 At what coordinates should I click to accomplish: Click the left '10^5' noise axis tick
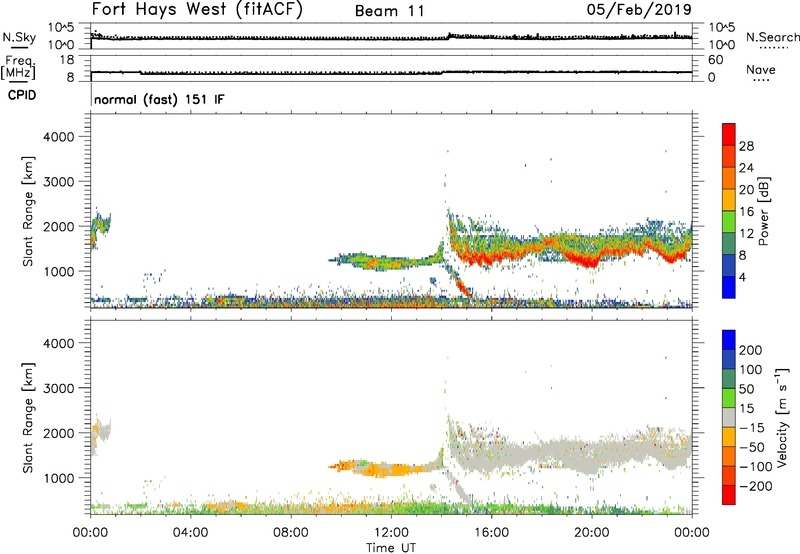[61, 28]
